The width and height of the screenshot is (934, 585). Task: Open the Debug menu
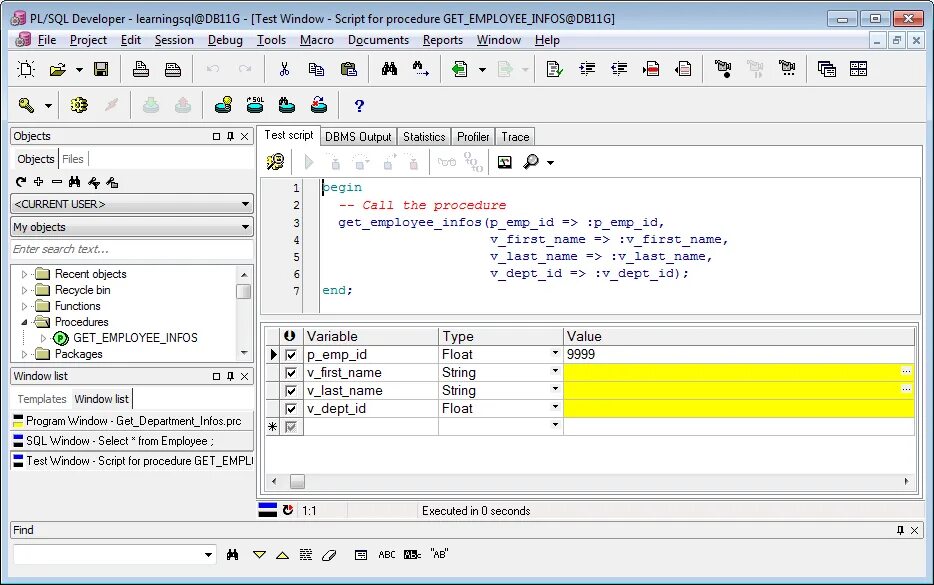(x=225, y=40)
